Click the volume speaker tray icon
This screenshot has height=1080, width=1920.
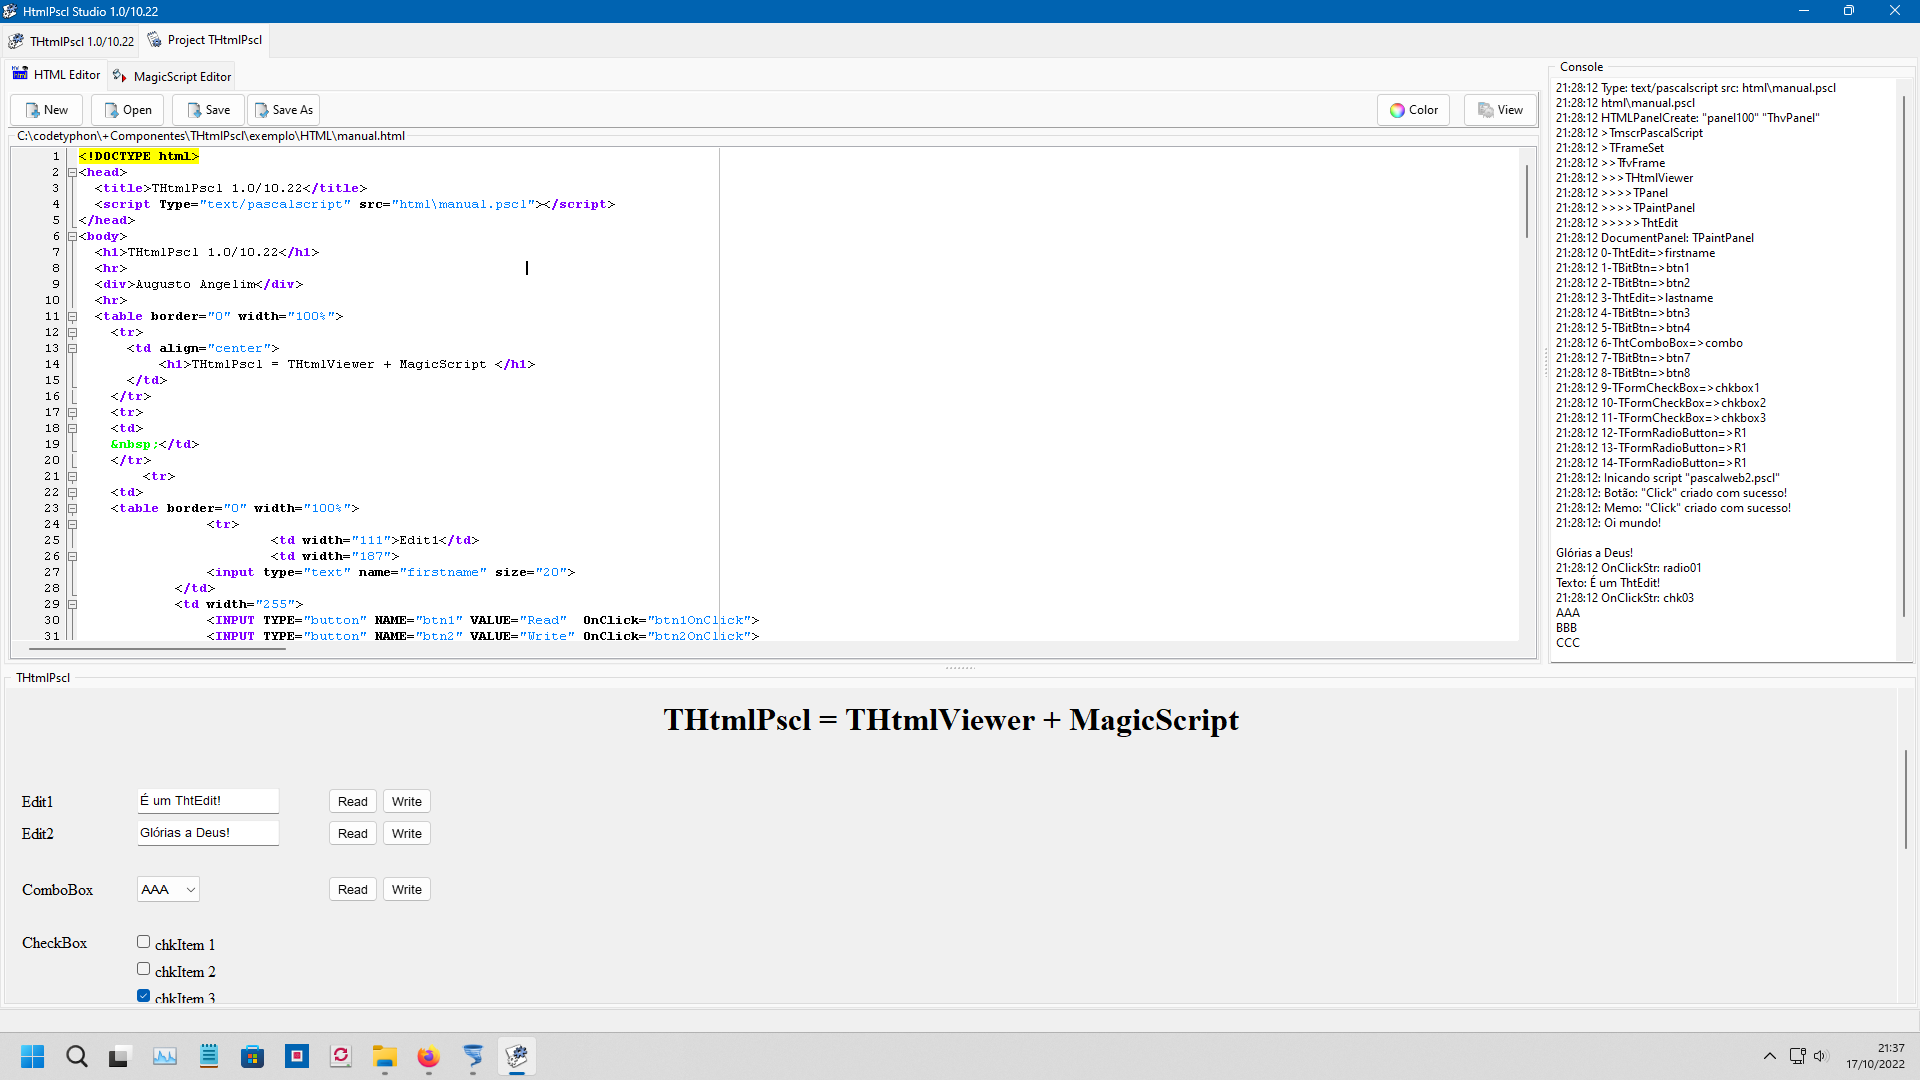[x=1819, y=1056]
